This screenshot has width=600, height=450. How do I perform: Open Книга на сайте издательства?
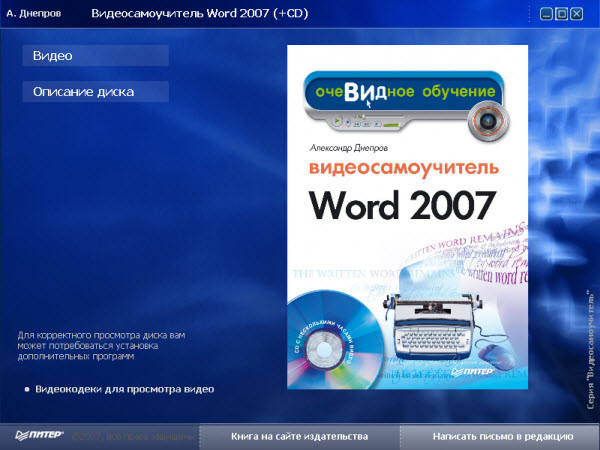[x=299, y=436]
